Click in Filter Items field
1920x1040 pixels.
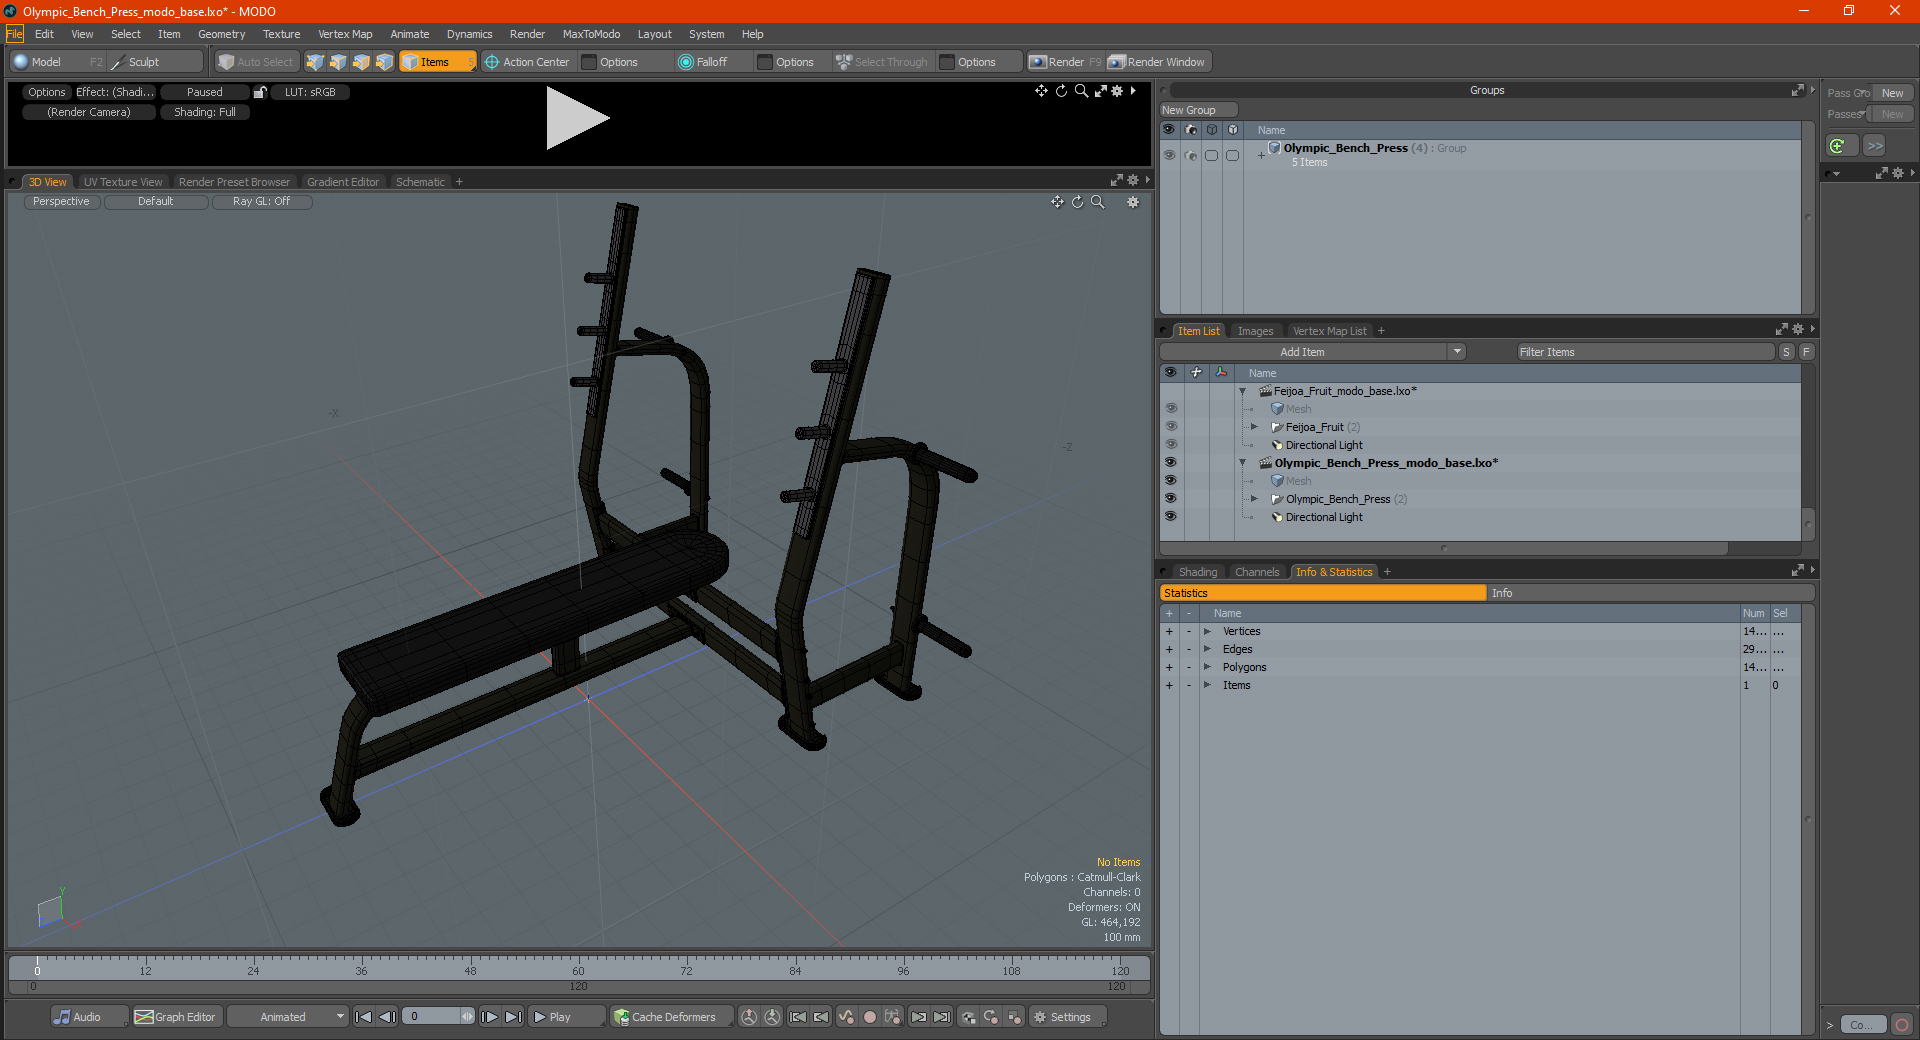[x=1644, y=352]
